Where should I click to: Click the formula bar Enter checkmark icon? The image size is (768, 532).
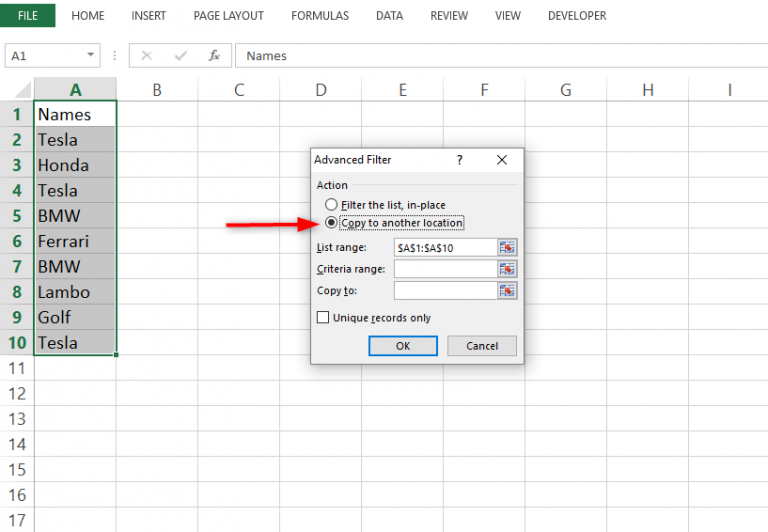tap(180, 55)
